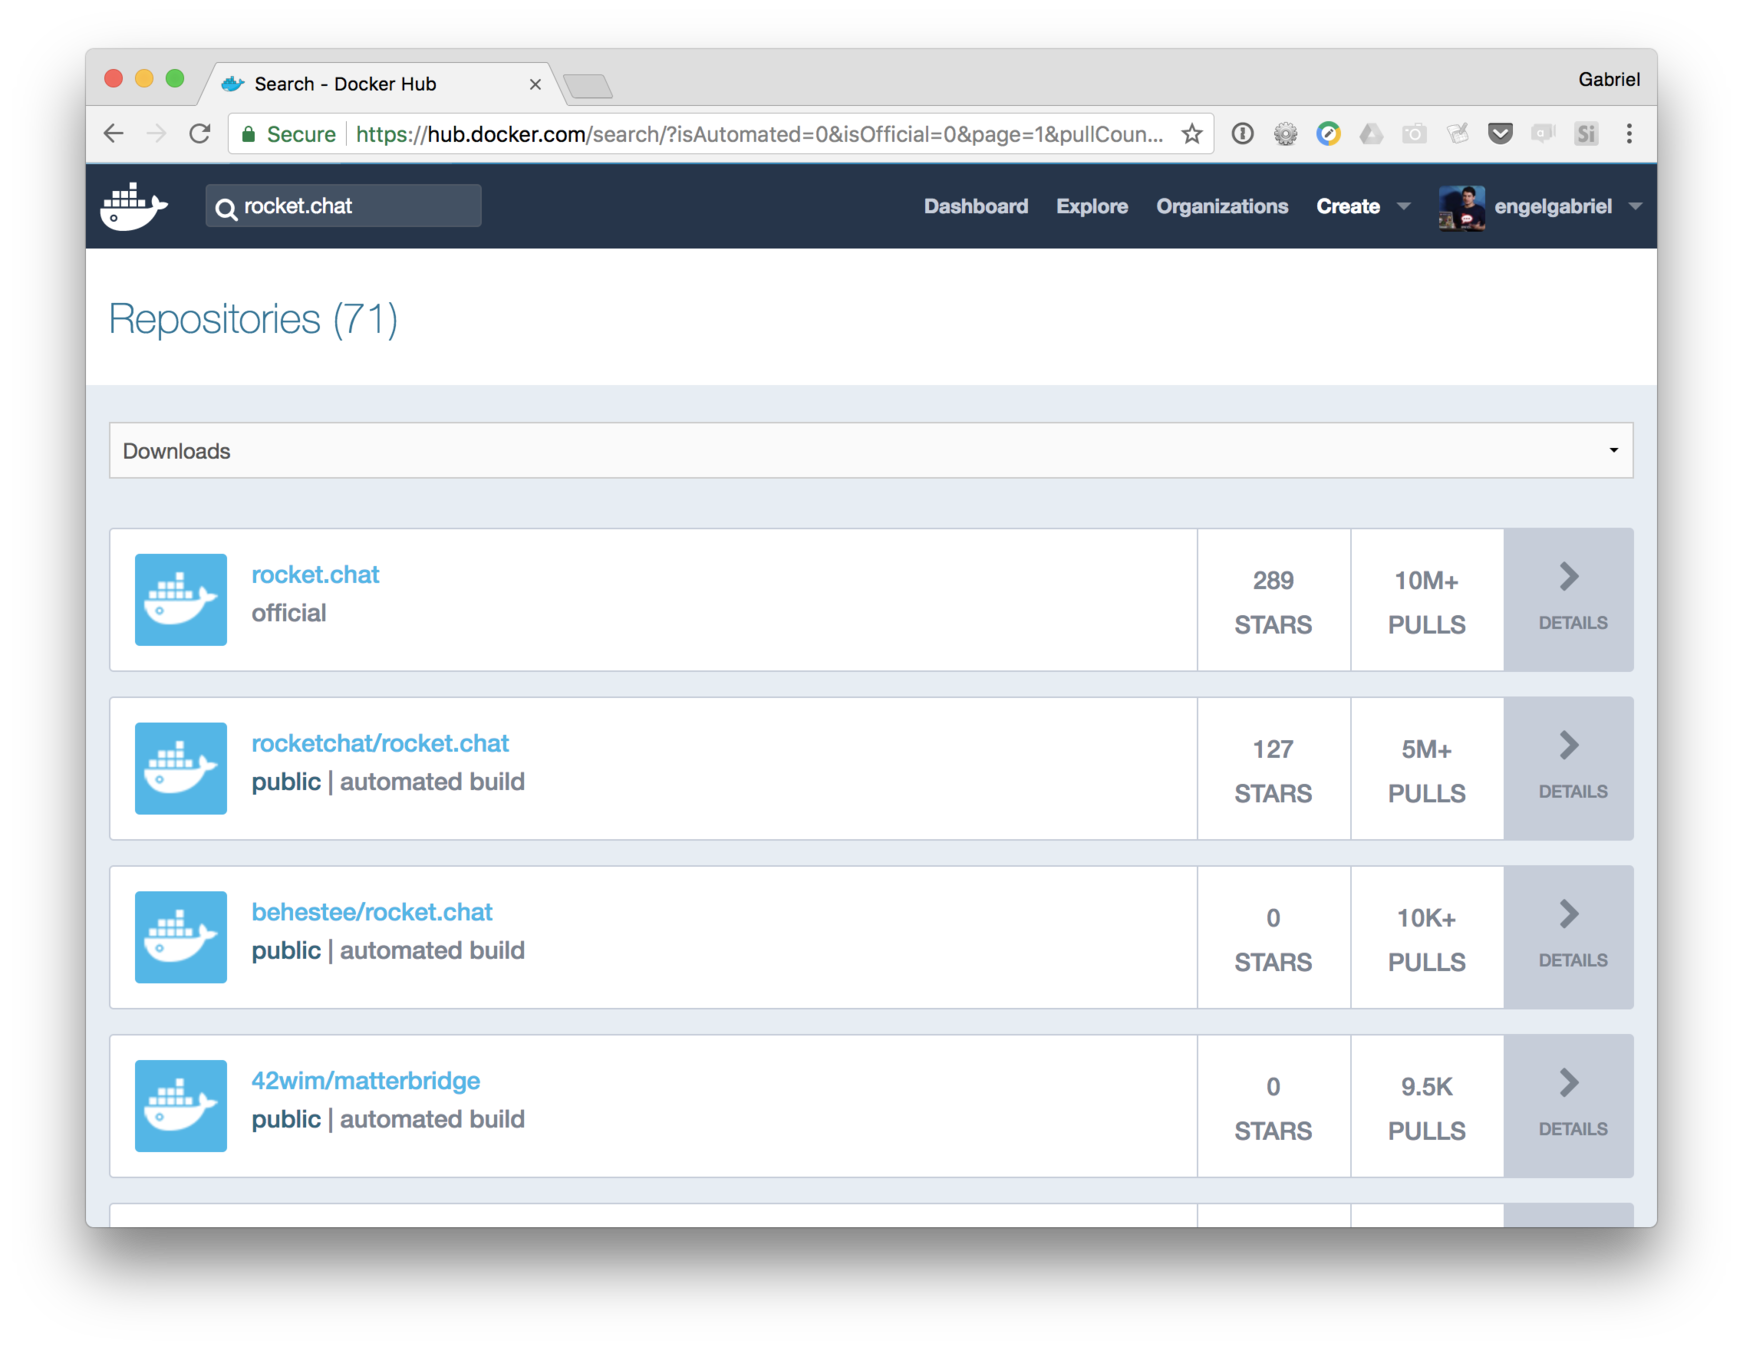Click the gear extension icon
Viewport: 1743px width, 1350px height.
coord(1285,134)
